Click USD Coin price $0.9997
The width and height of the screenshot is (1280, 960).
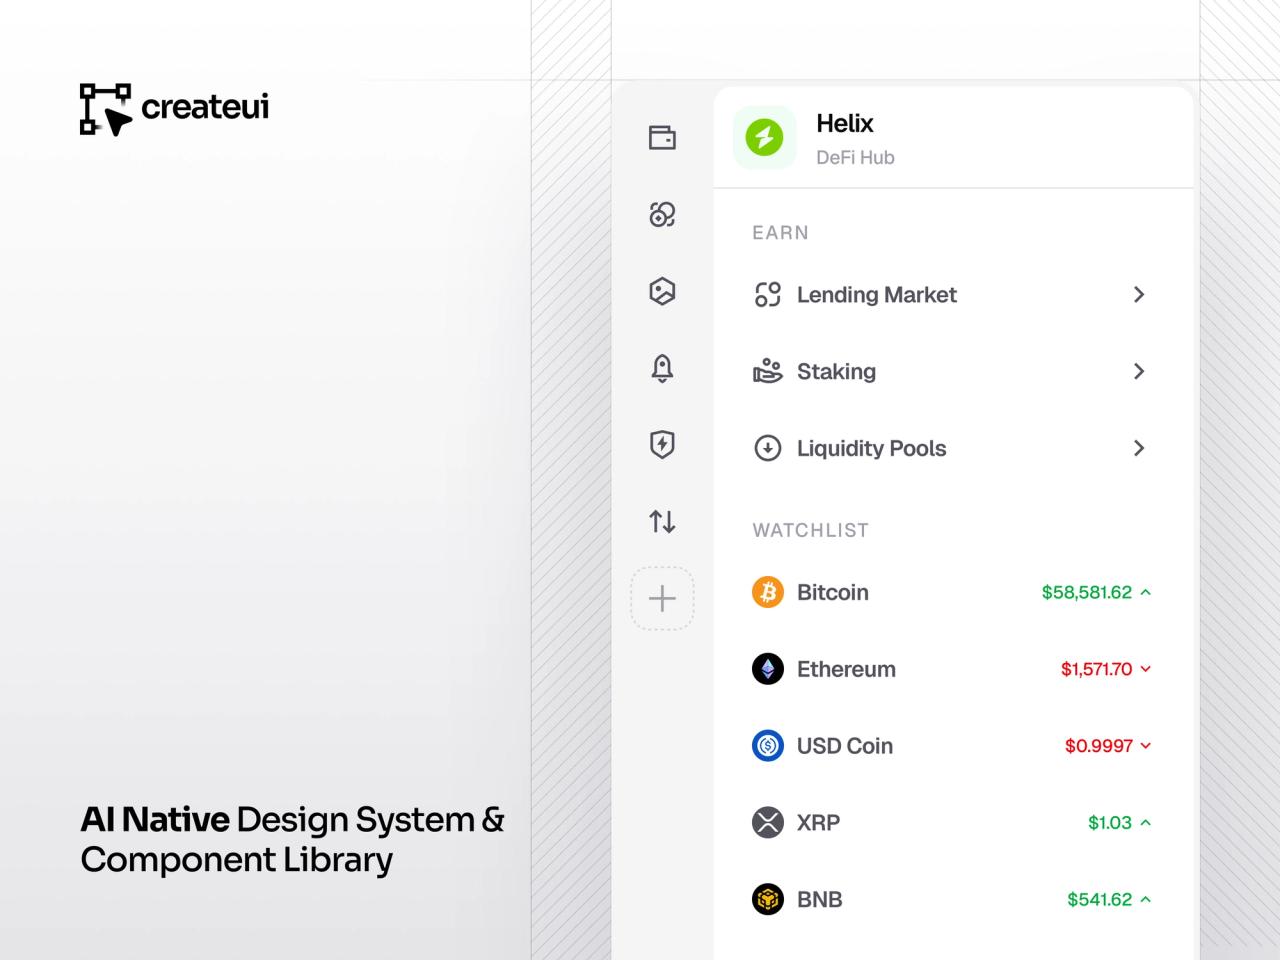[x=1098, y=746]
